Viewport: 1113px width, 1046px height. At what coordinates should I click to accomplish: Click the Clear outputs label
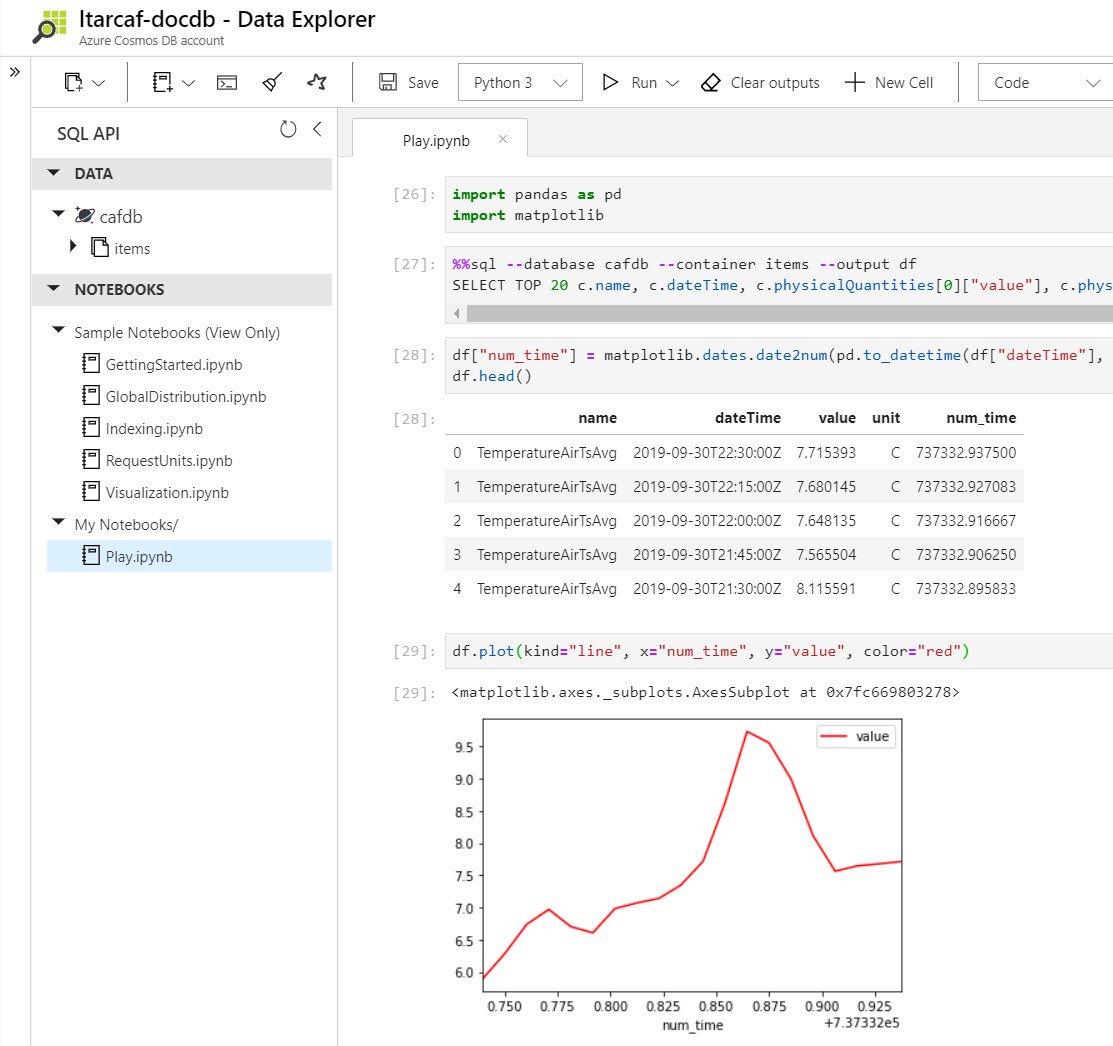775,83
